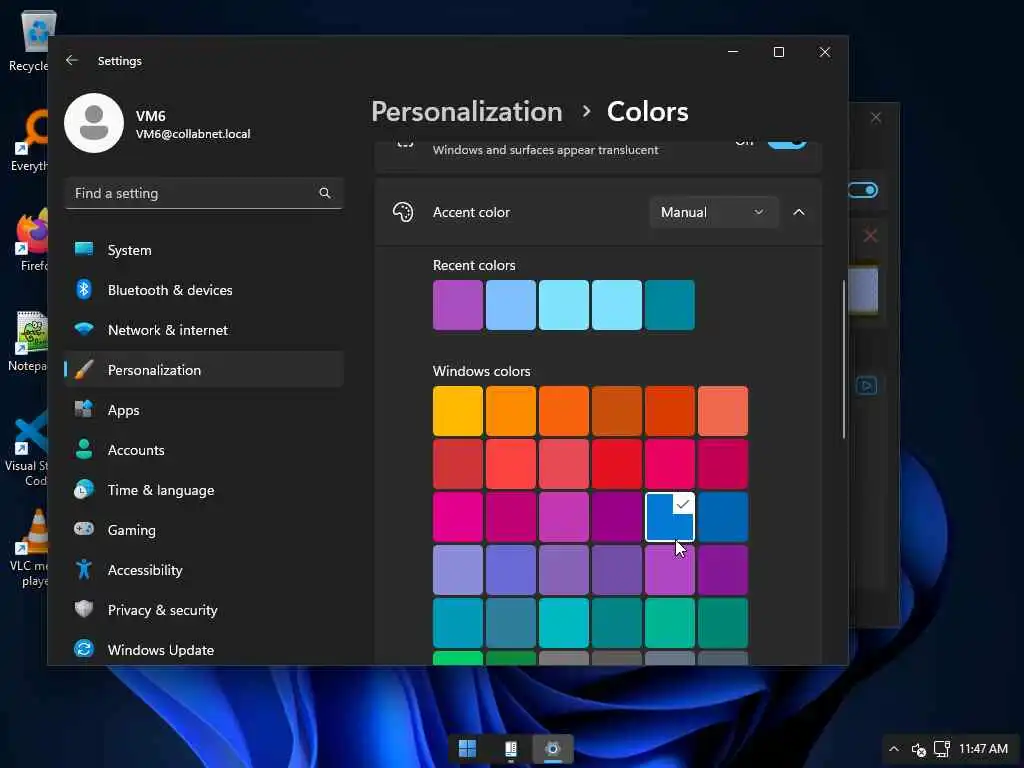The image size is (1024, 768).
Task: Click the Network wifi icon
Action: (84, 329)
